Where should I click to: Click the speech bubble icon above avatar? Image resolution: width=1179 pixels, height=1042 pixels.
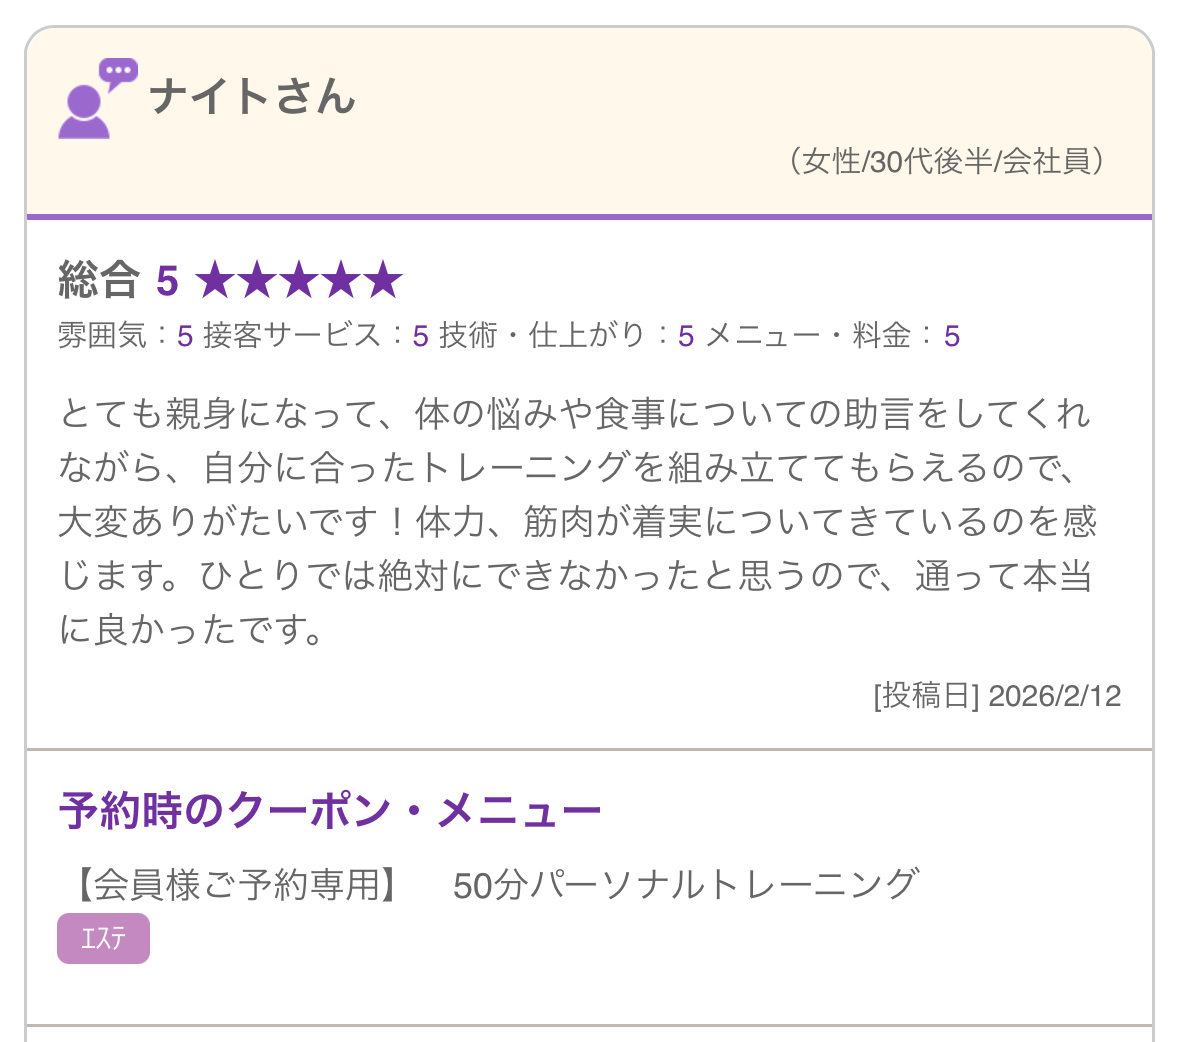119,74
